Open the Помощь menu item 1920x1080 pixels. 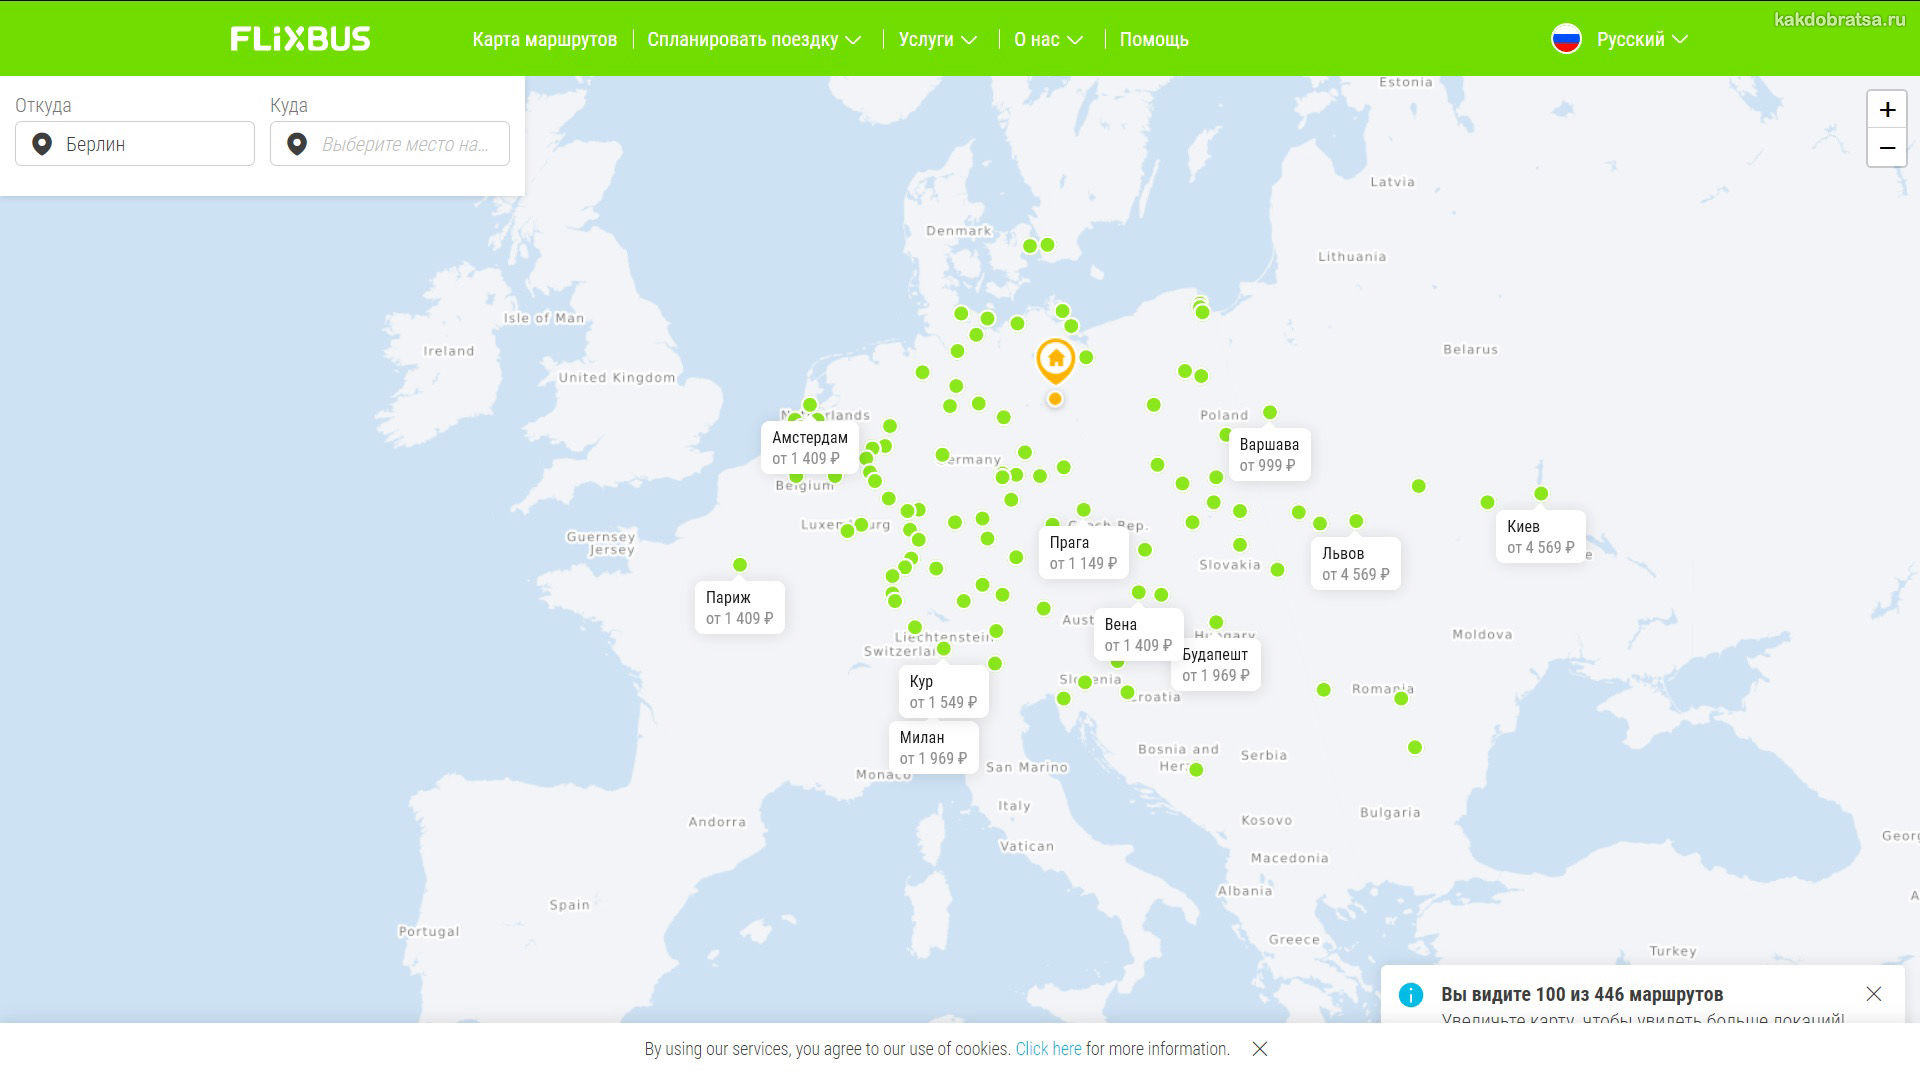pos(1153,40)
